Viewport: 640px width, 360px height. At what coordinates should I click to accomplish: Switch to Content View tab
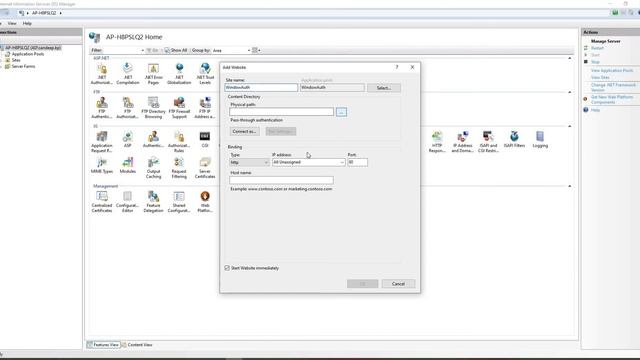[x=137, y=345]
